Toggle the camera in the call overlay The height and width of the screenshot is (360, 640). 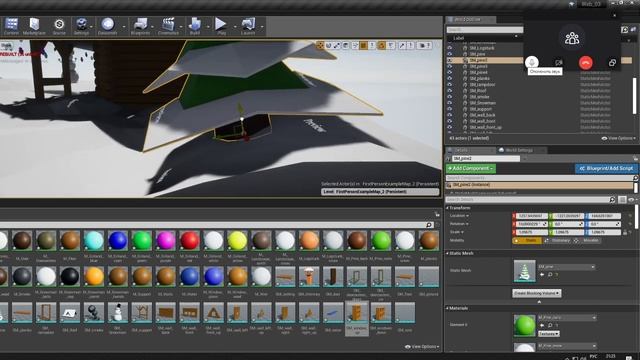pos(559,62)
